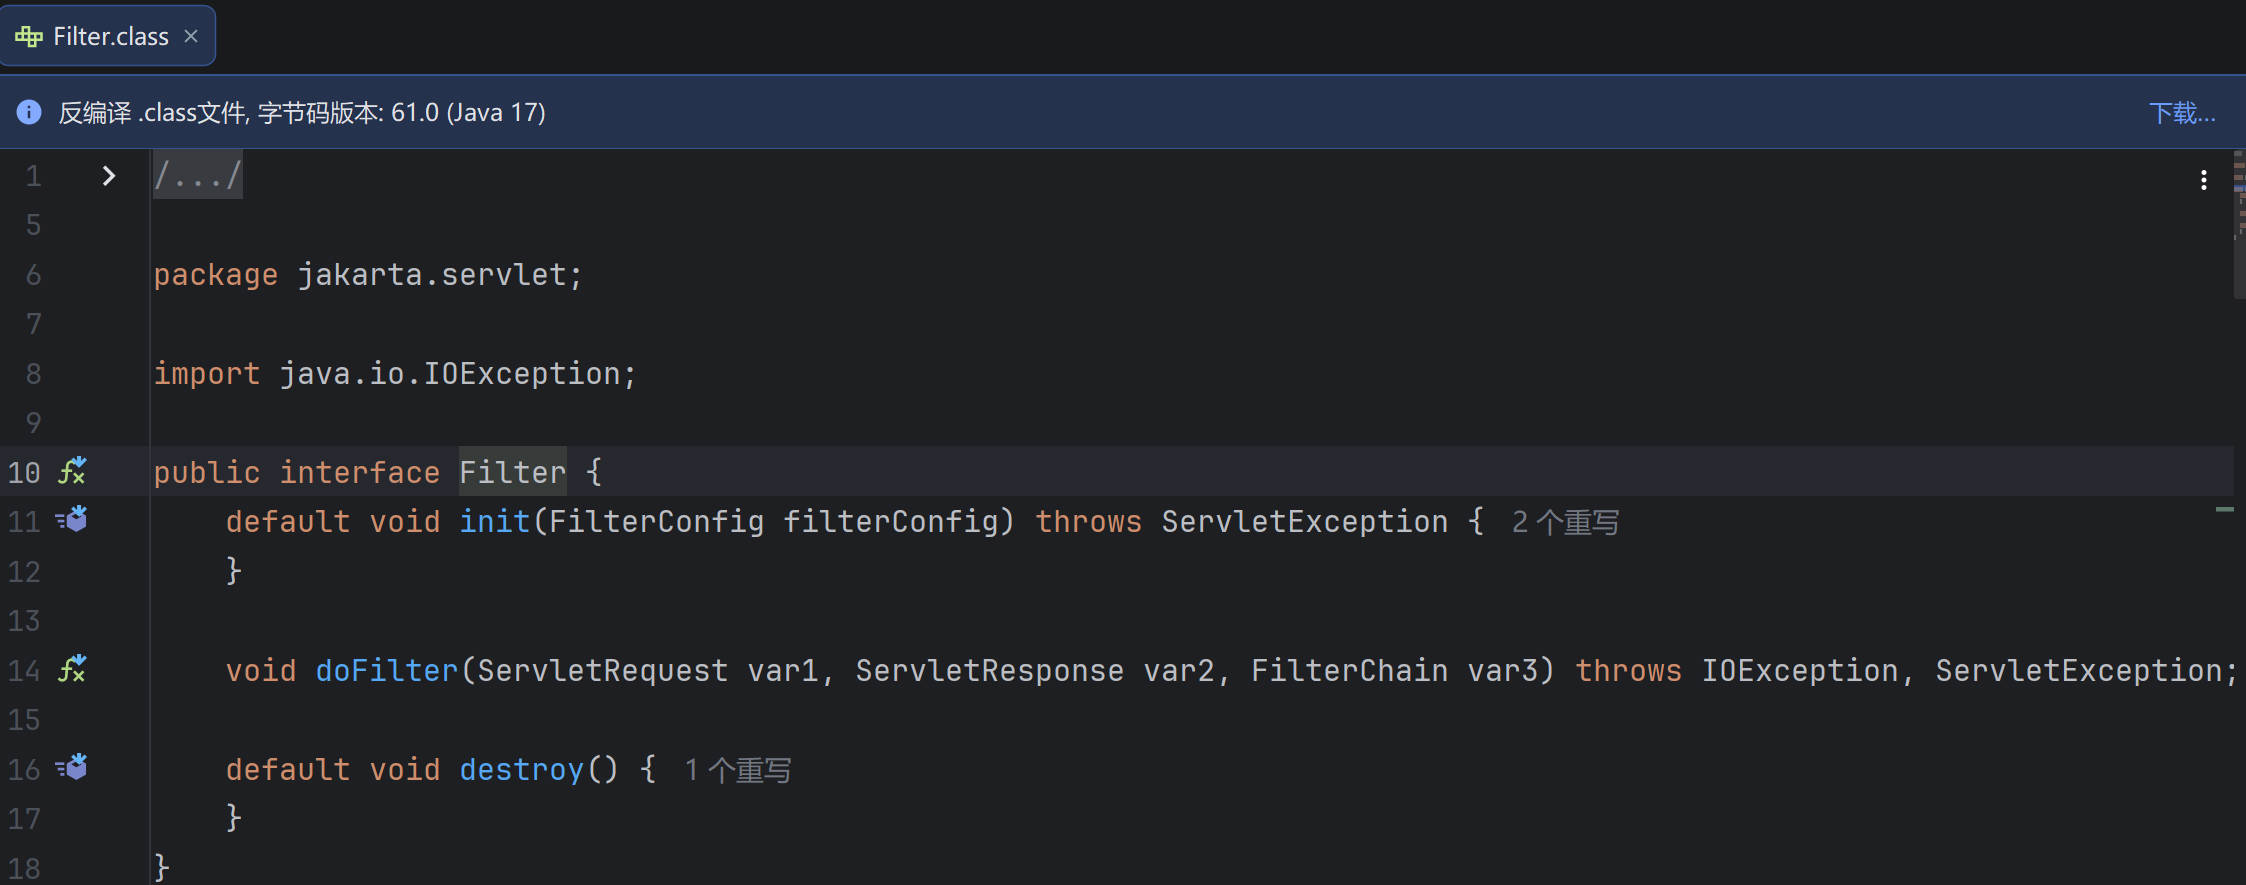2246x885 pixels.
Task: Click the doFilter method name
Action: (x=386, y=670)
